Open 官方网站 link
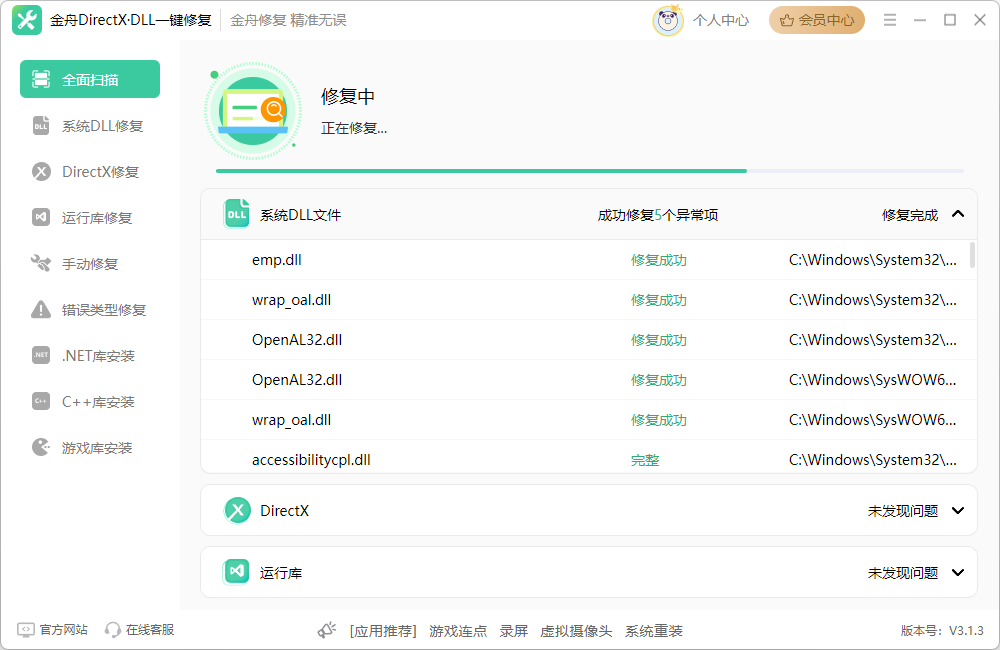 click(x=63, y=630)
